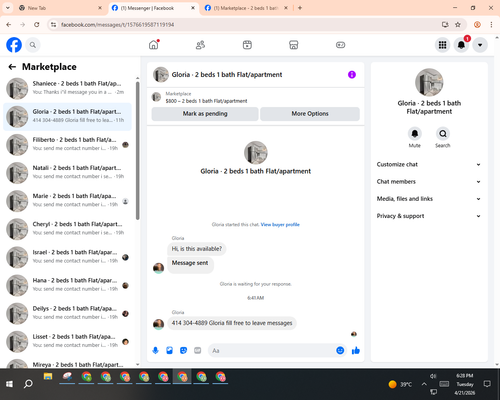
Task: Select the Gloria conversation in the list
Action: [x=67, y=117]
